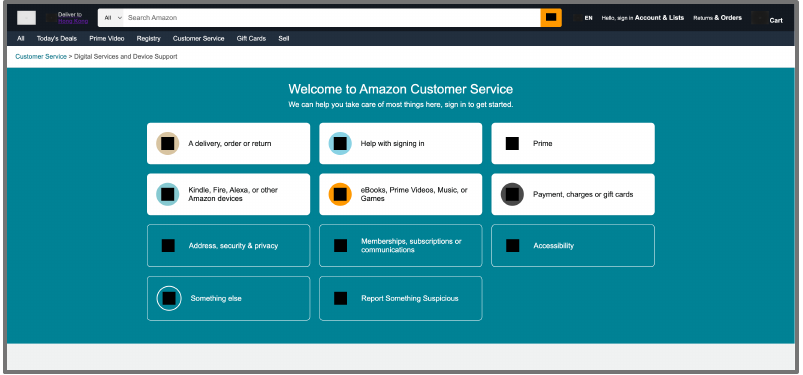Click the Accessibility card icon
This screenshot has width=803, height=375.
tap(513, 245)
